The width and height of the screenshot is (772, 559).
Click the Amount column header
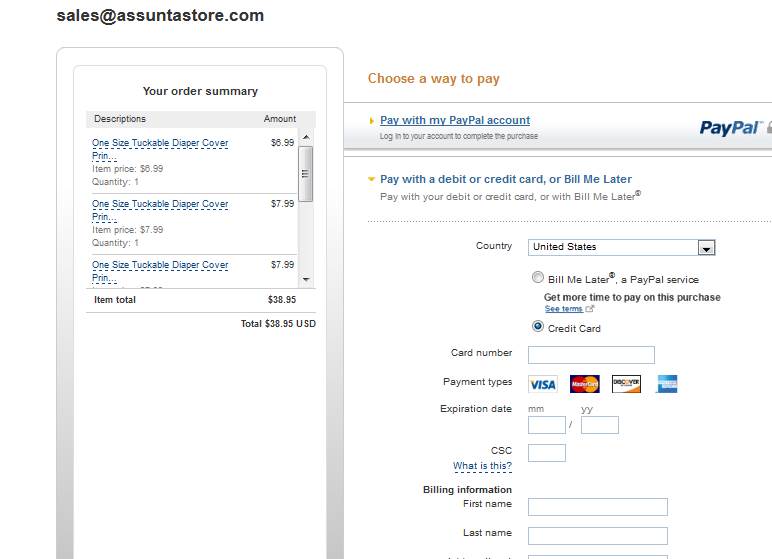[x=280, y=119]
